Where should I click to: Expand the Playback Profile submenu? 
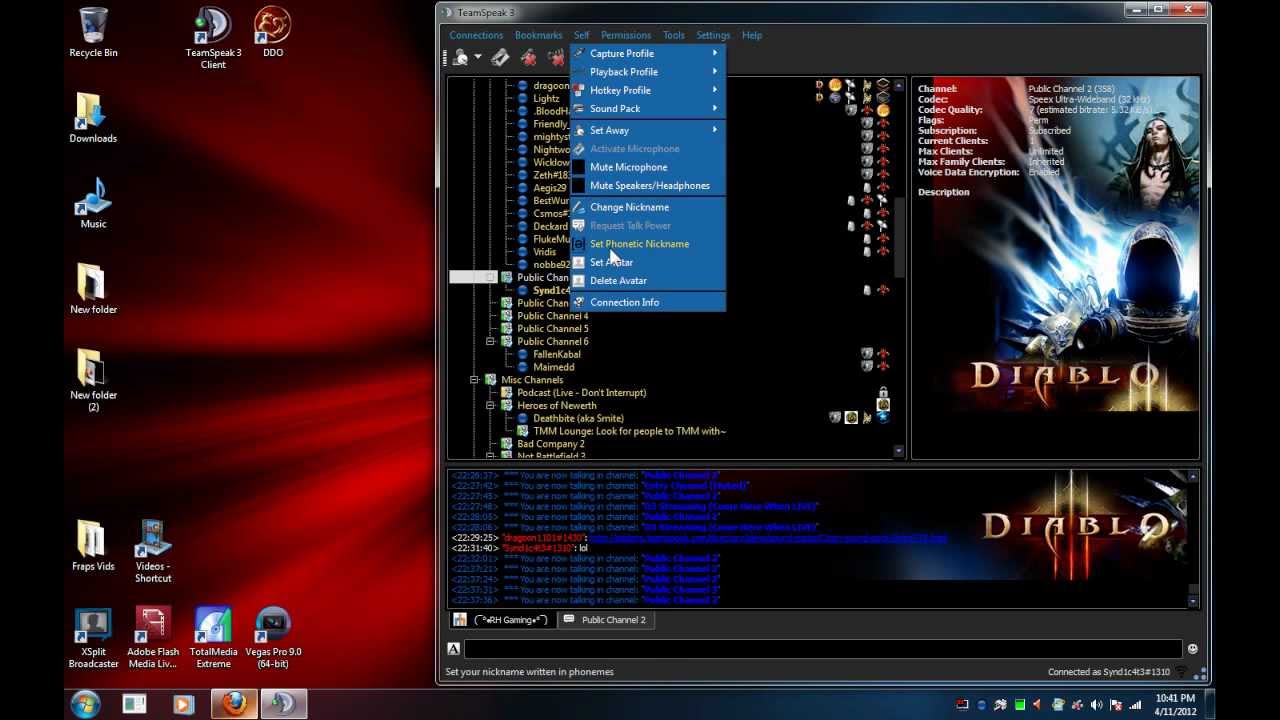(x=647, y=72)
